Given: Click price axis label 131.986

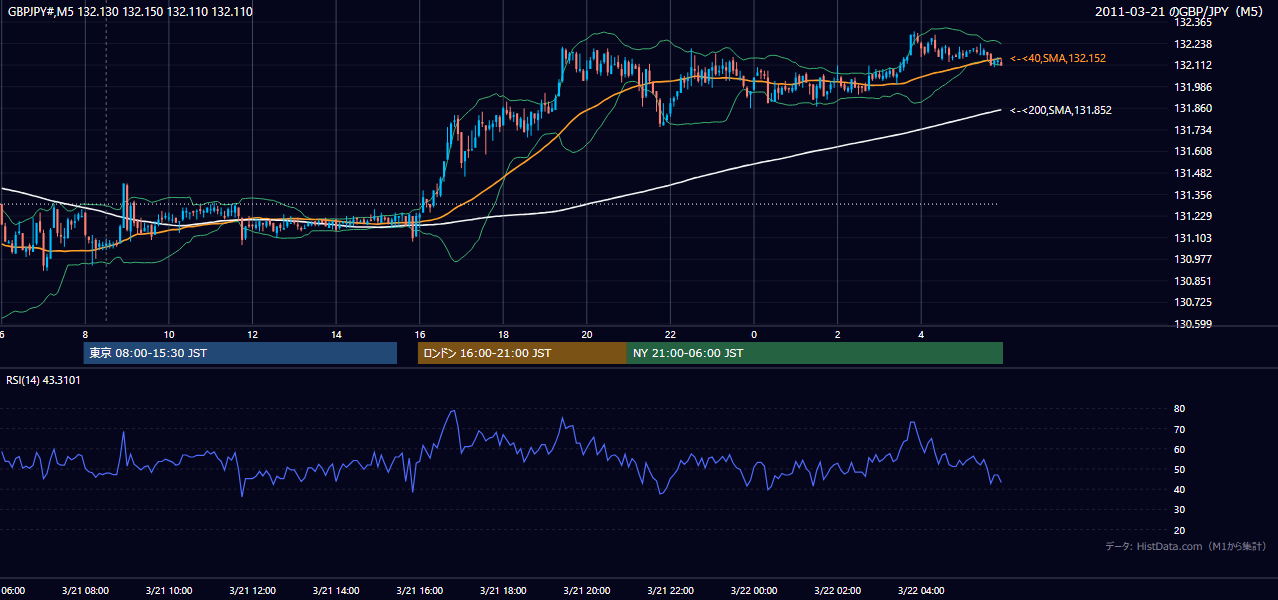Looking at the screenshot, I should coord(1192,87).
